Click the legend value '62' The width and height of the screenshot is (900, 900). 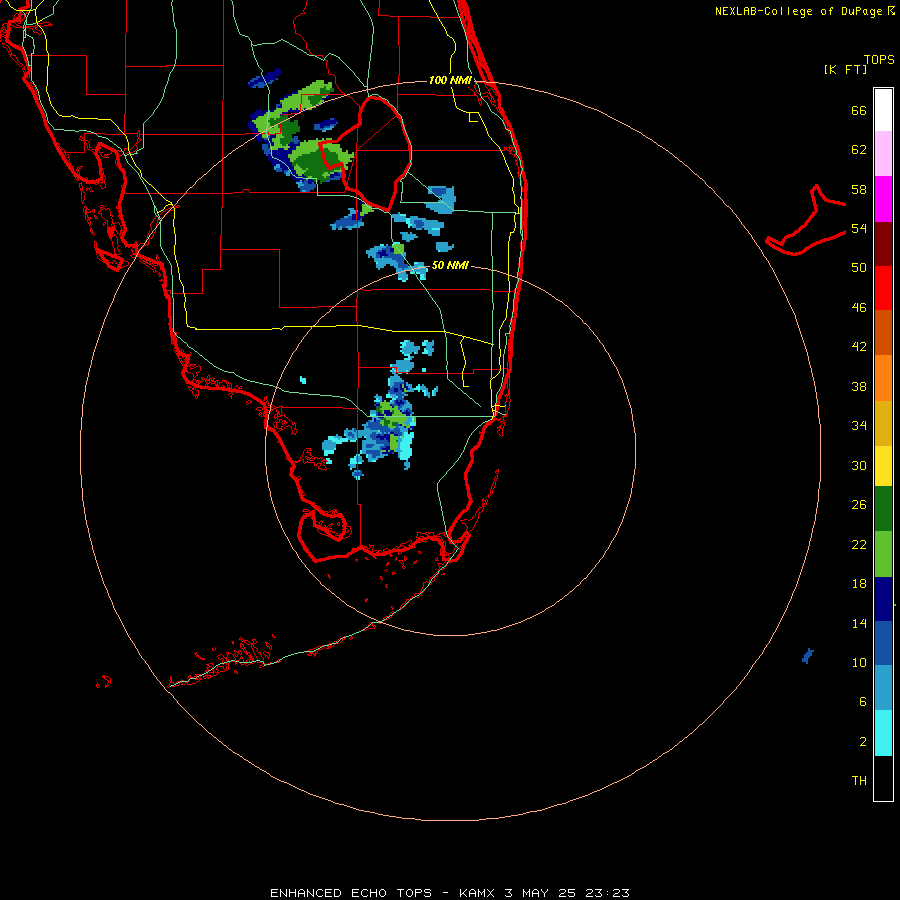[x=859, y=150]
